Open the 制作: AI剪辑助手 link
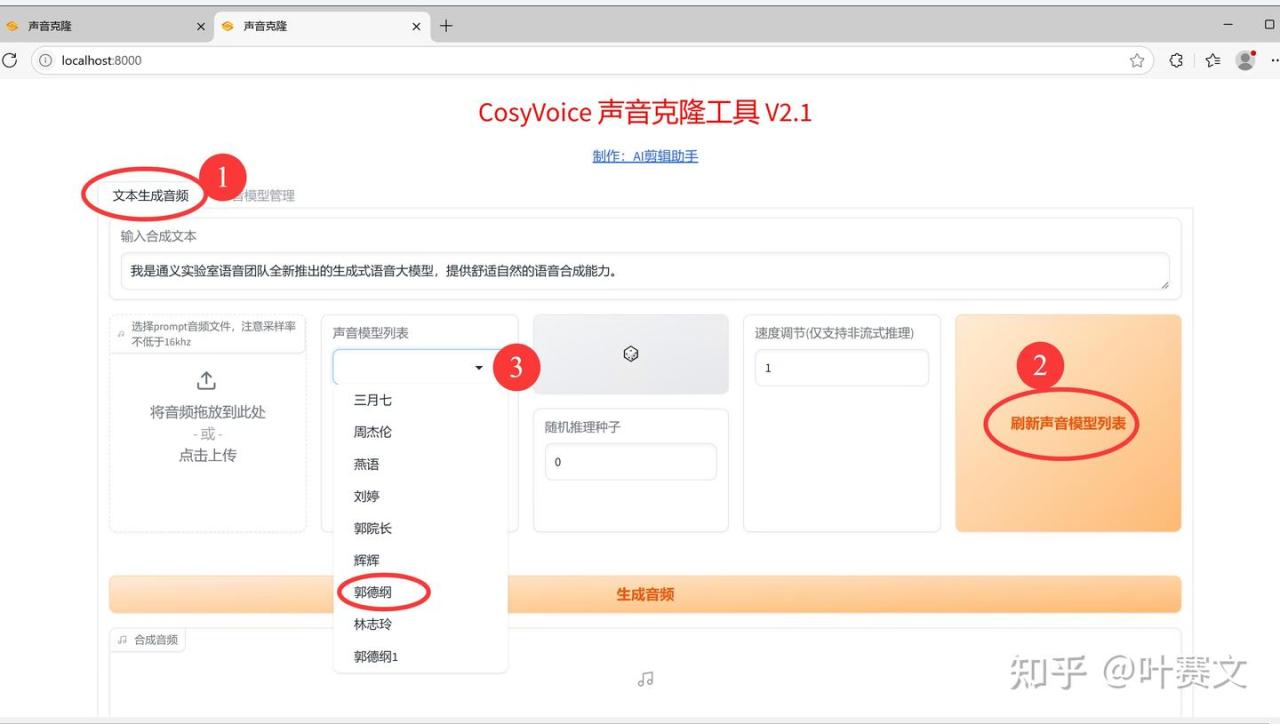 pyautogui.click(x=645, y=156)
